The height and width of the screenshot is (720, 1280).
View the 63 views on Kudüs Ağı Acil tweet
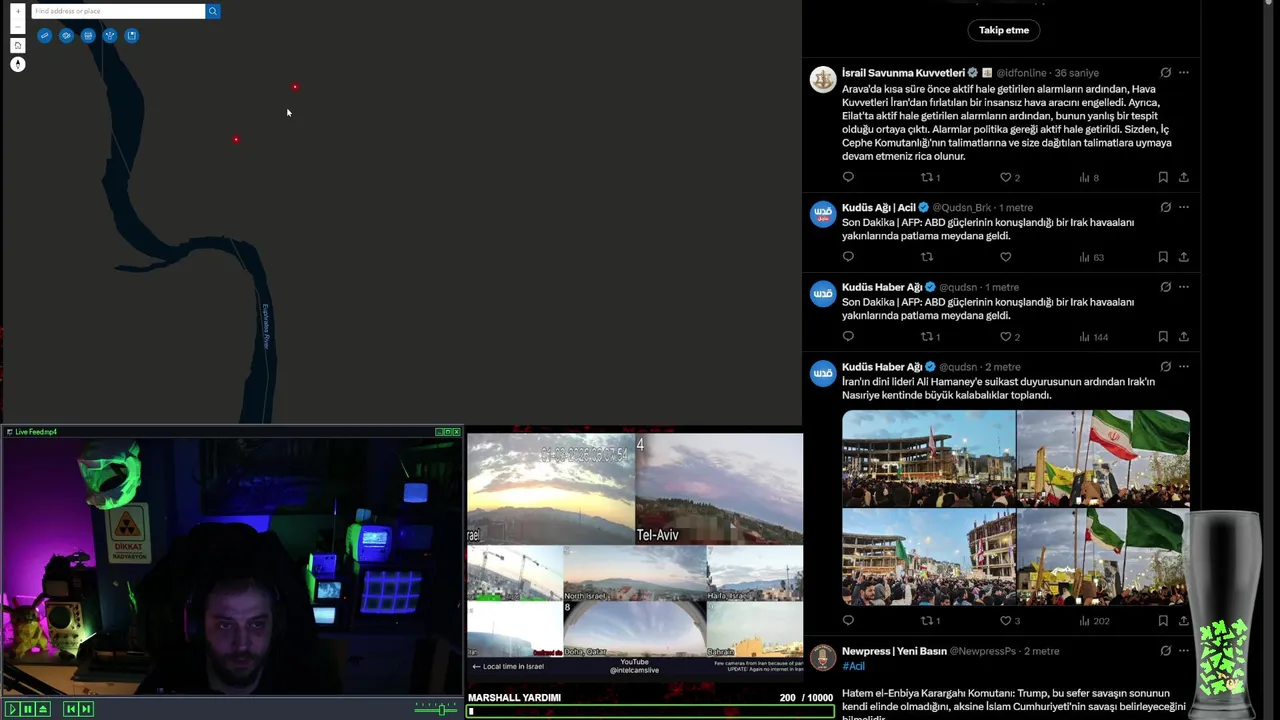[x=1091, y=257]
